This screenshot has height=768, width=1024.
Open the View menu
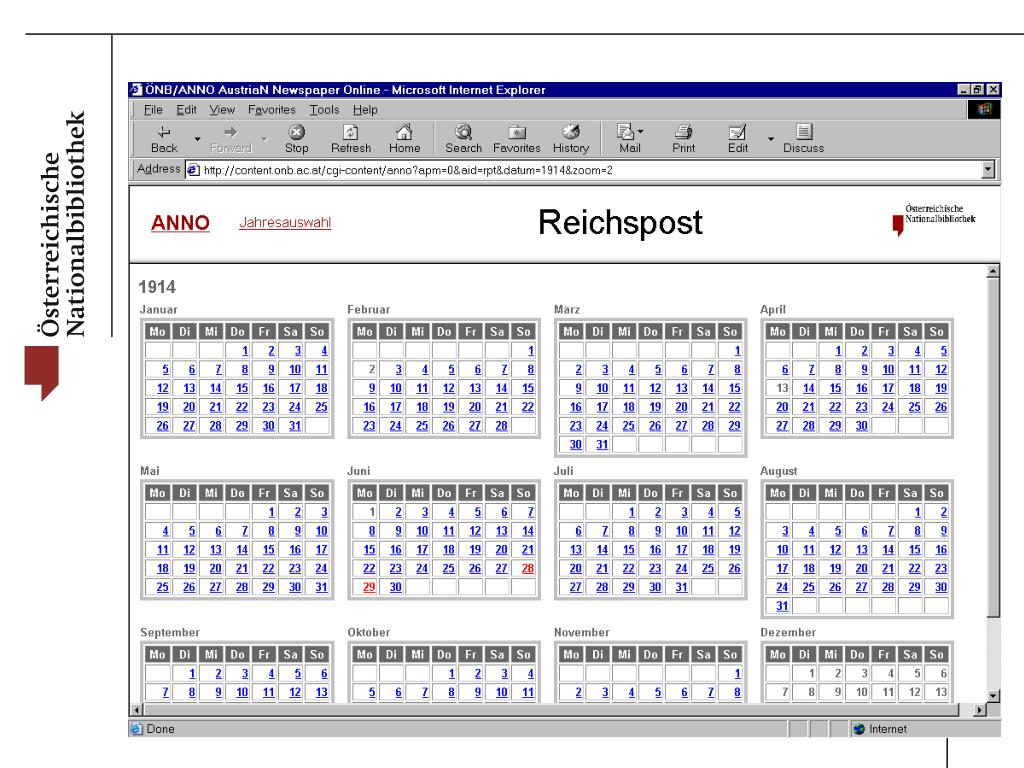pyautogui.click(x=222, y=110)
